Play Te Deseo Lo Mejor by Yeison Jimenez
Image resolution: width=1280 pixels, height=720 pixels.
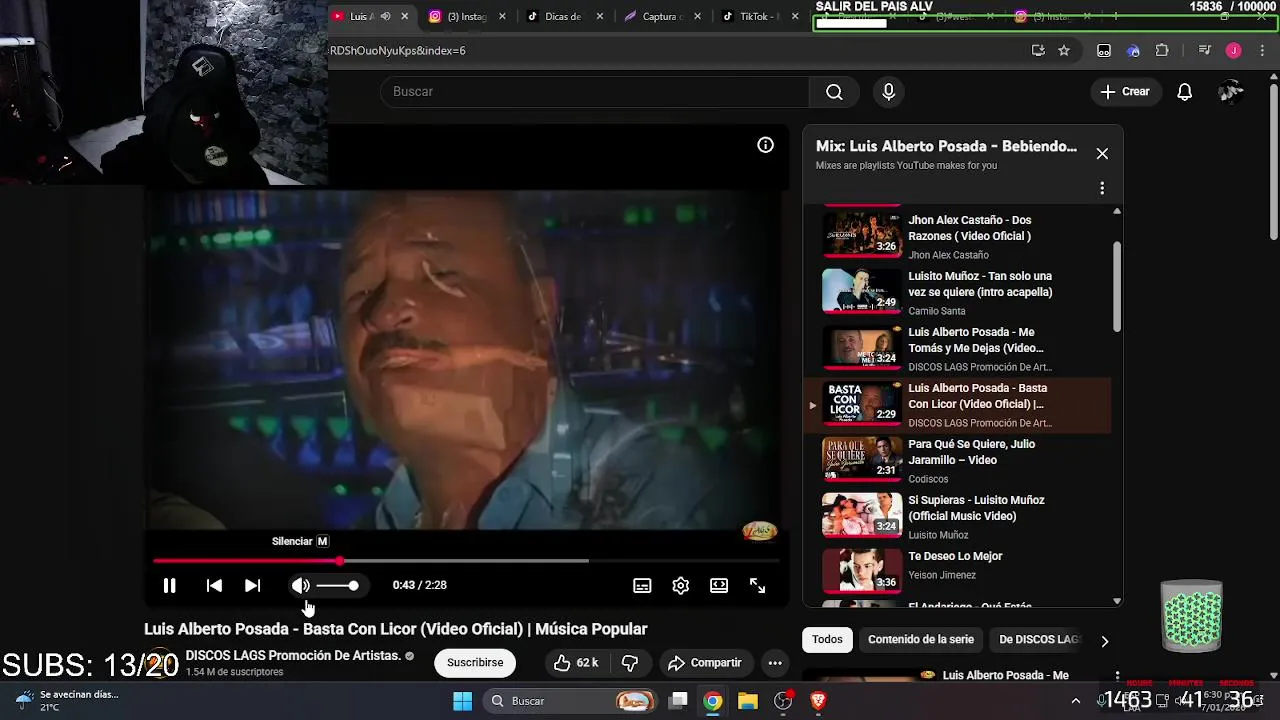(958, 572)
